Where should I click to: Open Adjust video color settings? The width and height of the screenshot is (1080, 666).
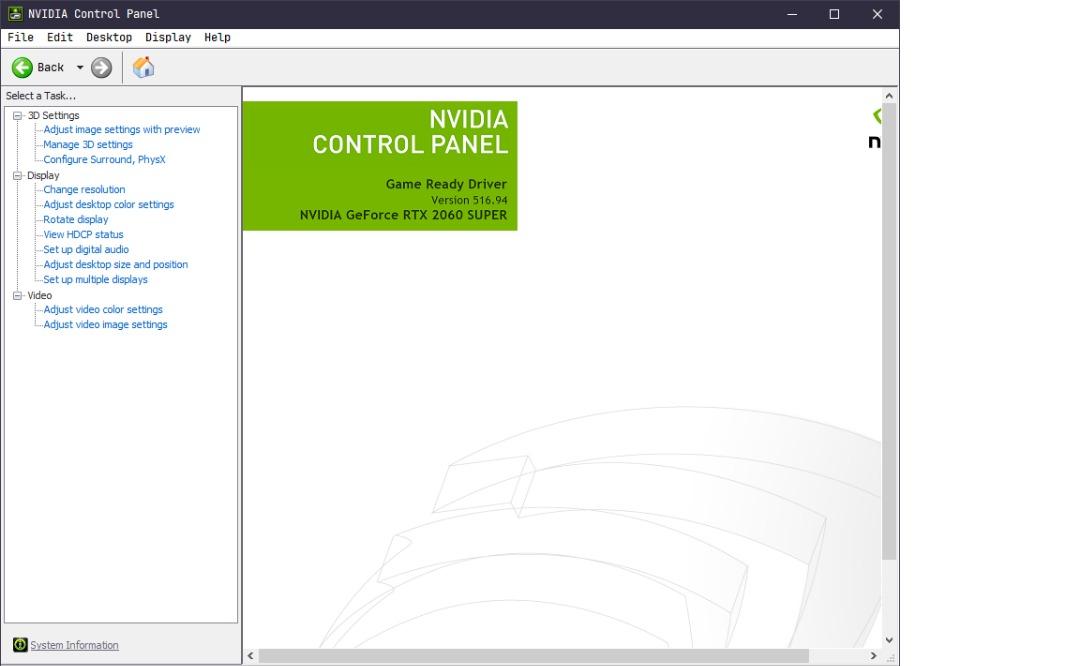(103, 310)
